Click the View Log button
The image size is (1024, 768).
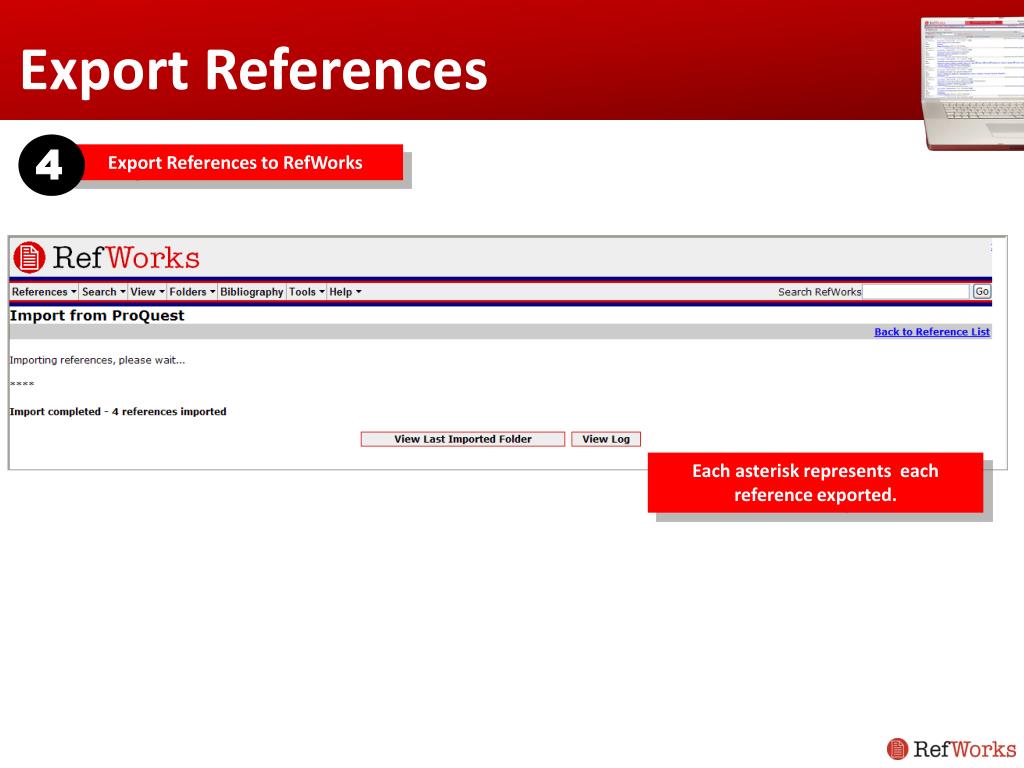click(606, 439)
